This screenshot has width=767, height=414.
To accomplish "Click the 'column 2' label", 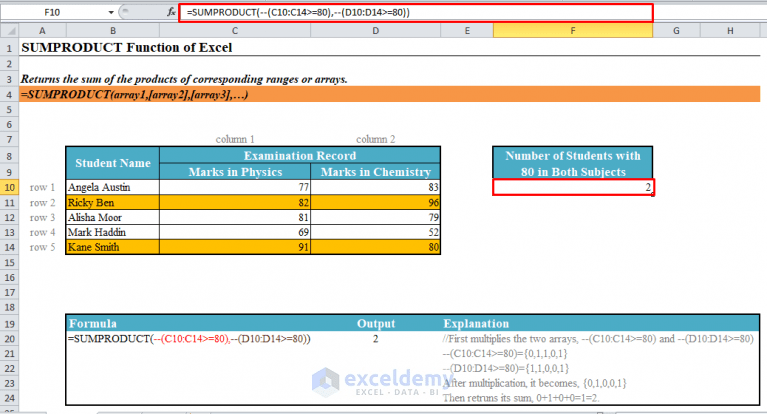I will [375, 139].
